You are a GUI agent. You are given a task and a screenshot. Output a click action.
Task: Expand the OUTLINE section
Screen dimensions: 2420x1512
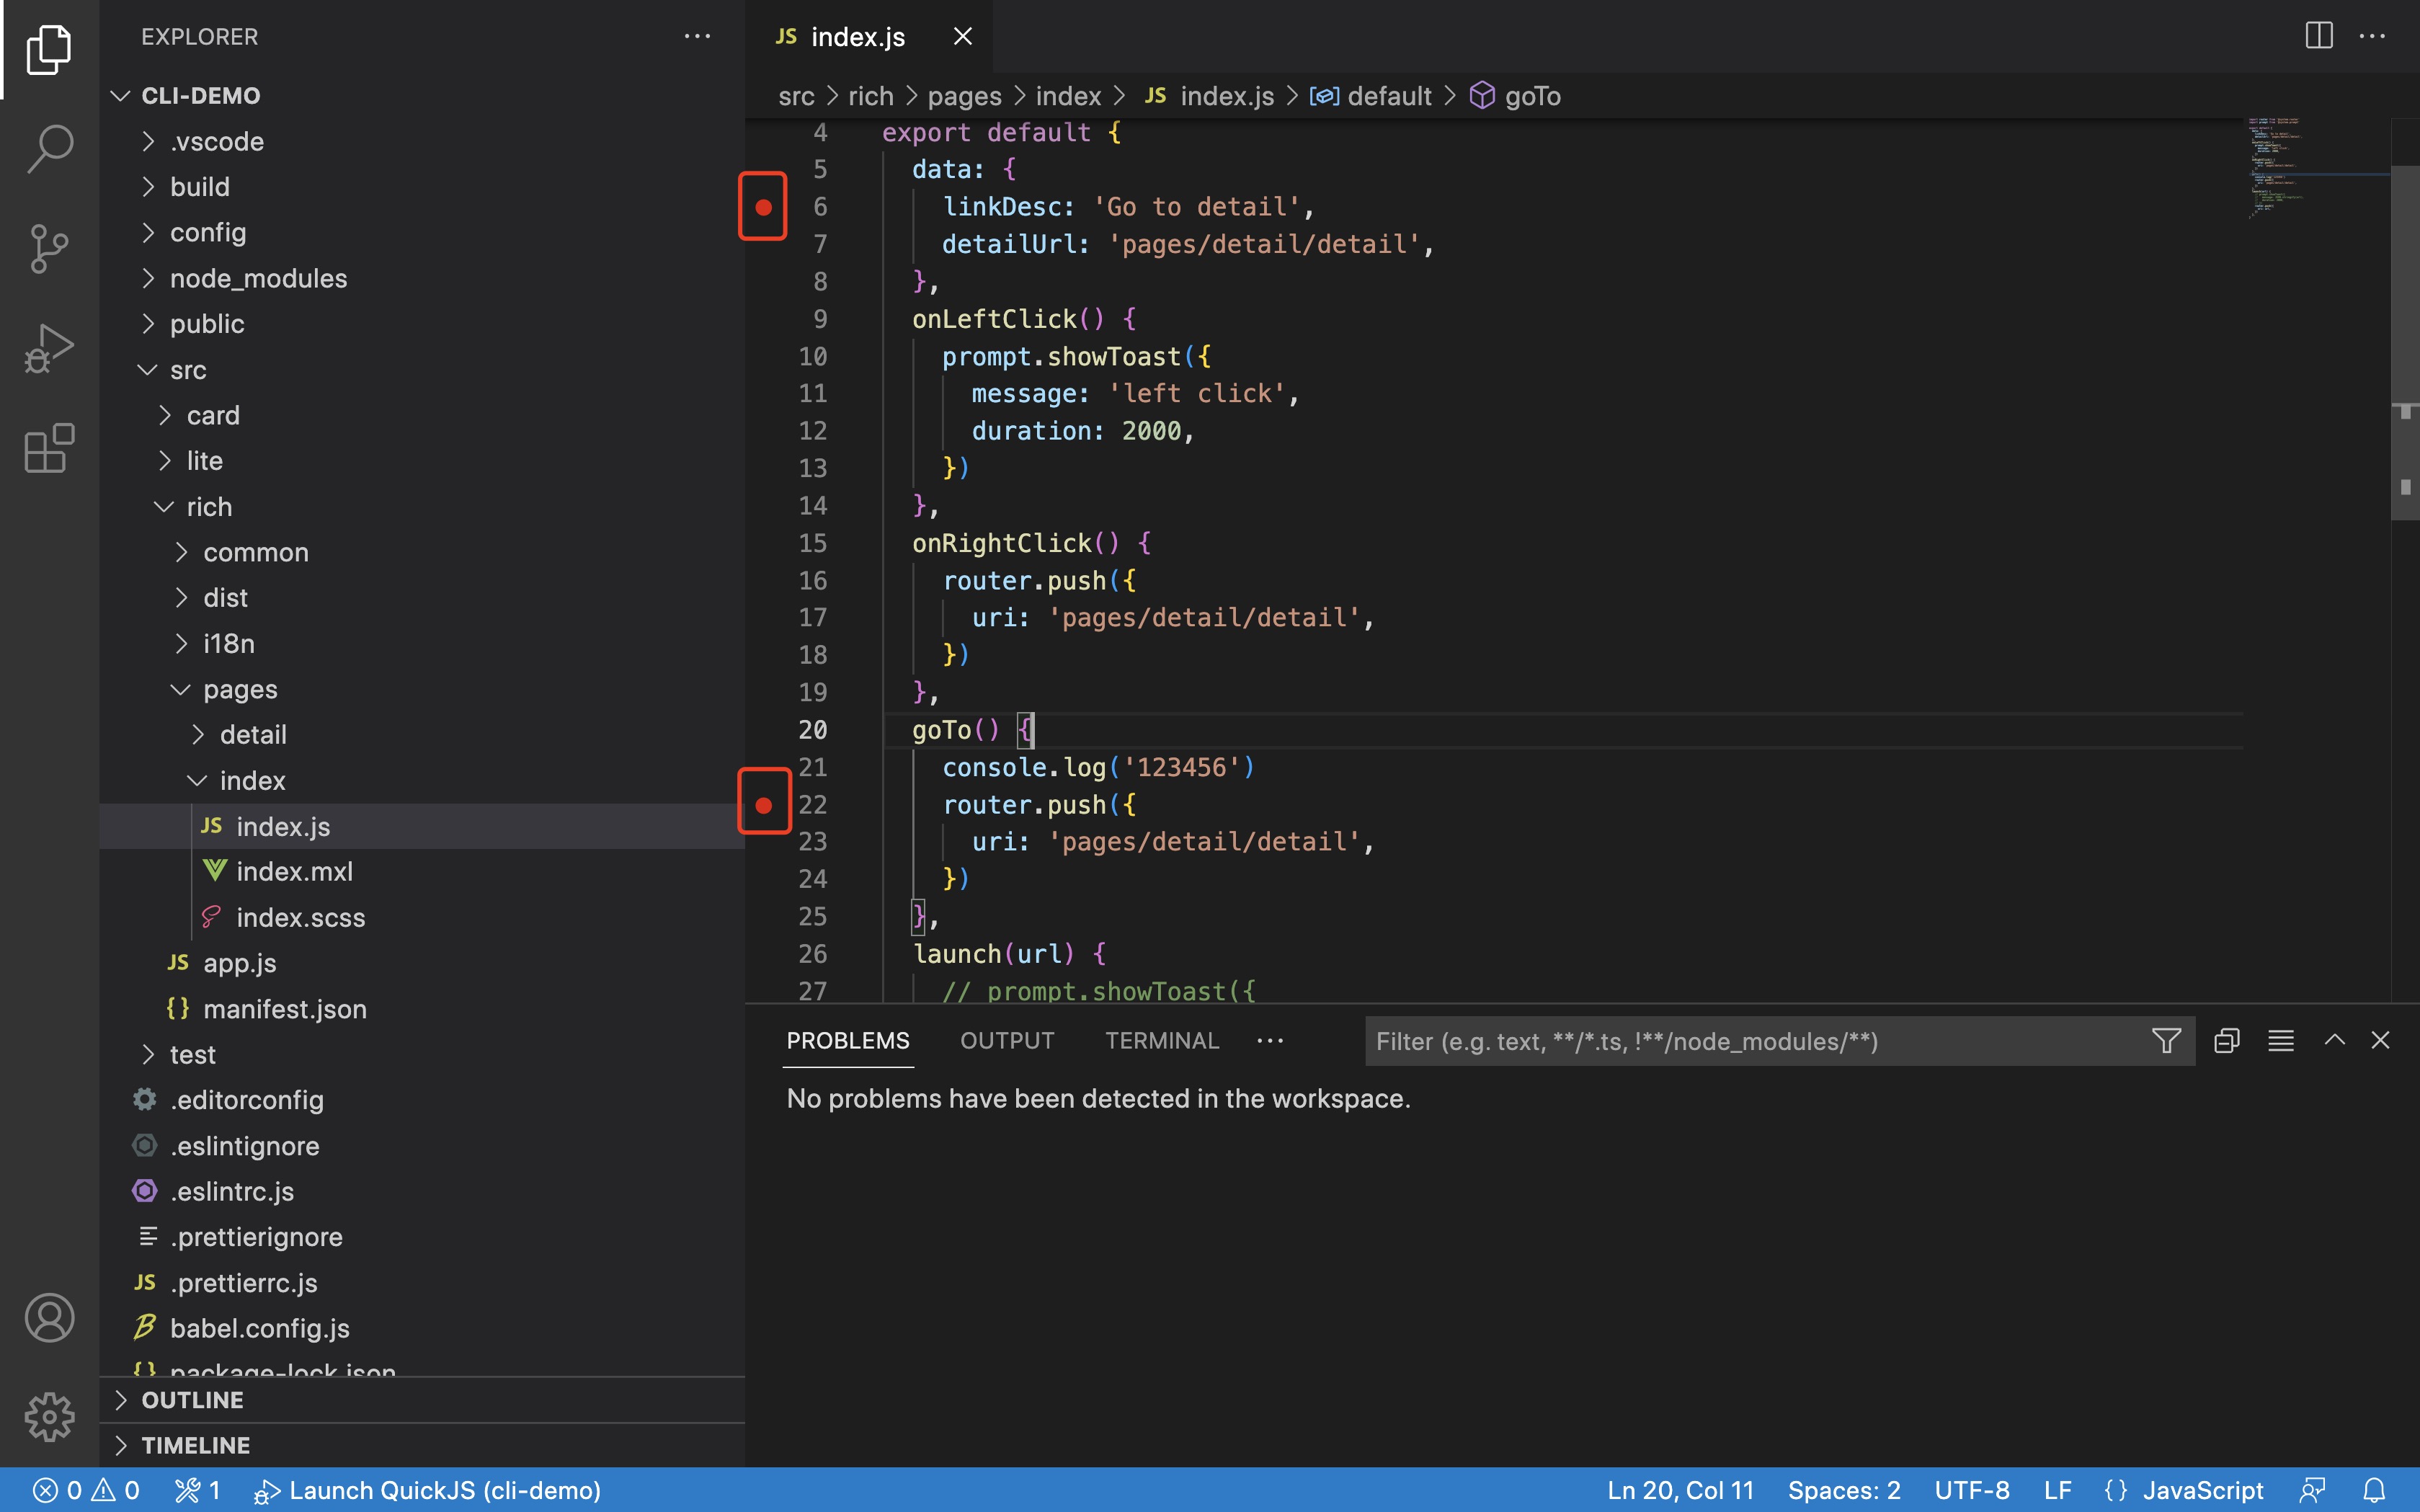coord(422,1400)
